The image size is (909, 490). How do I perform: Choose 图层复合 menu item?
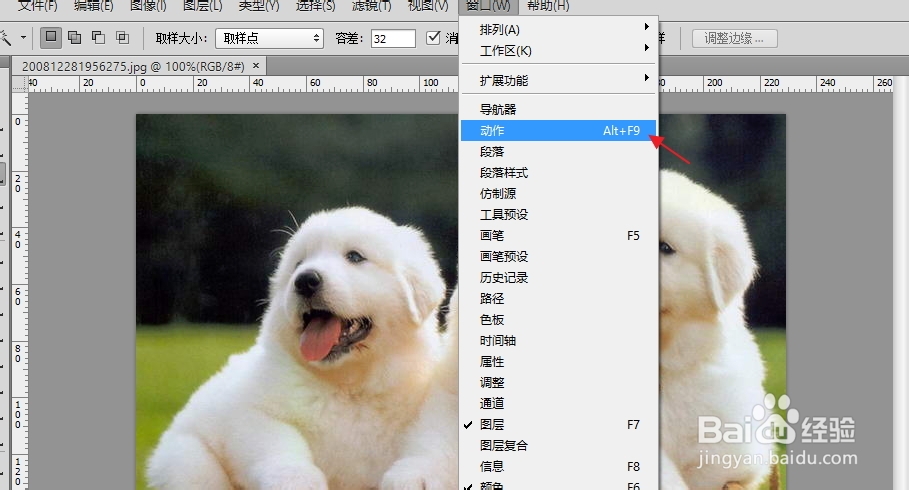558,445
